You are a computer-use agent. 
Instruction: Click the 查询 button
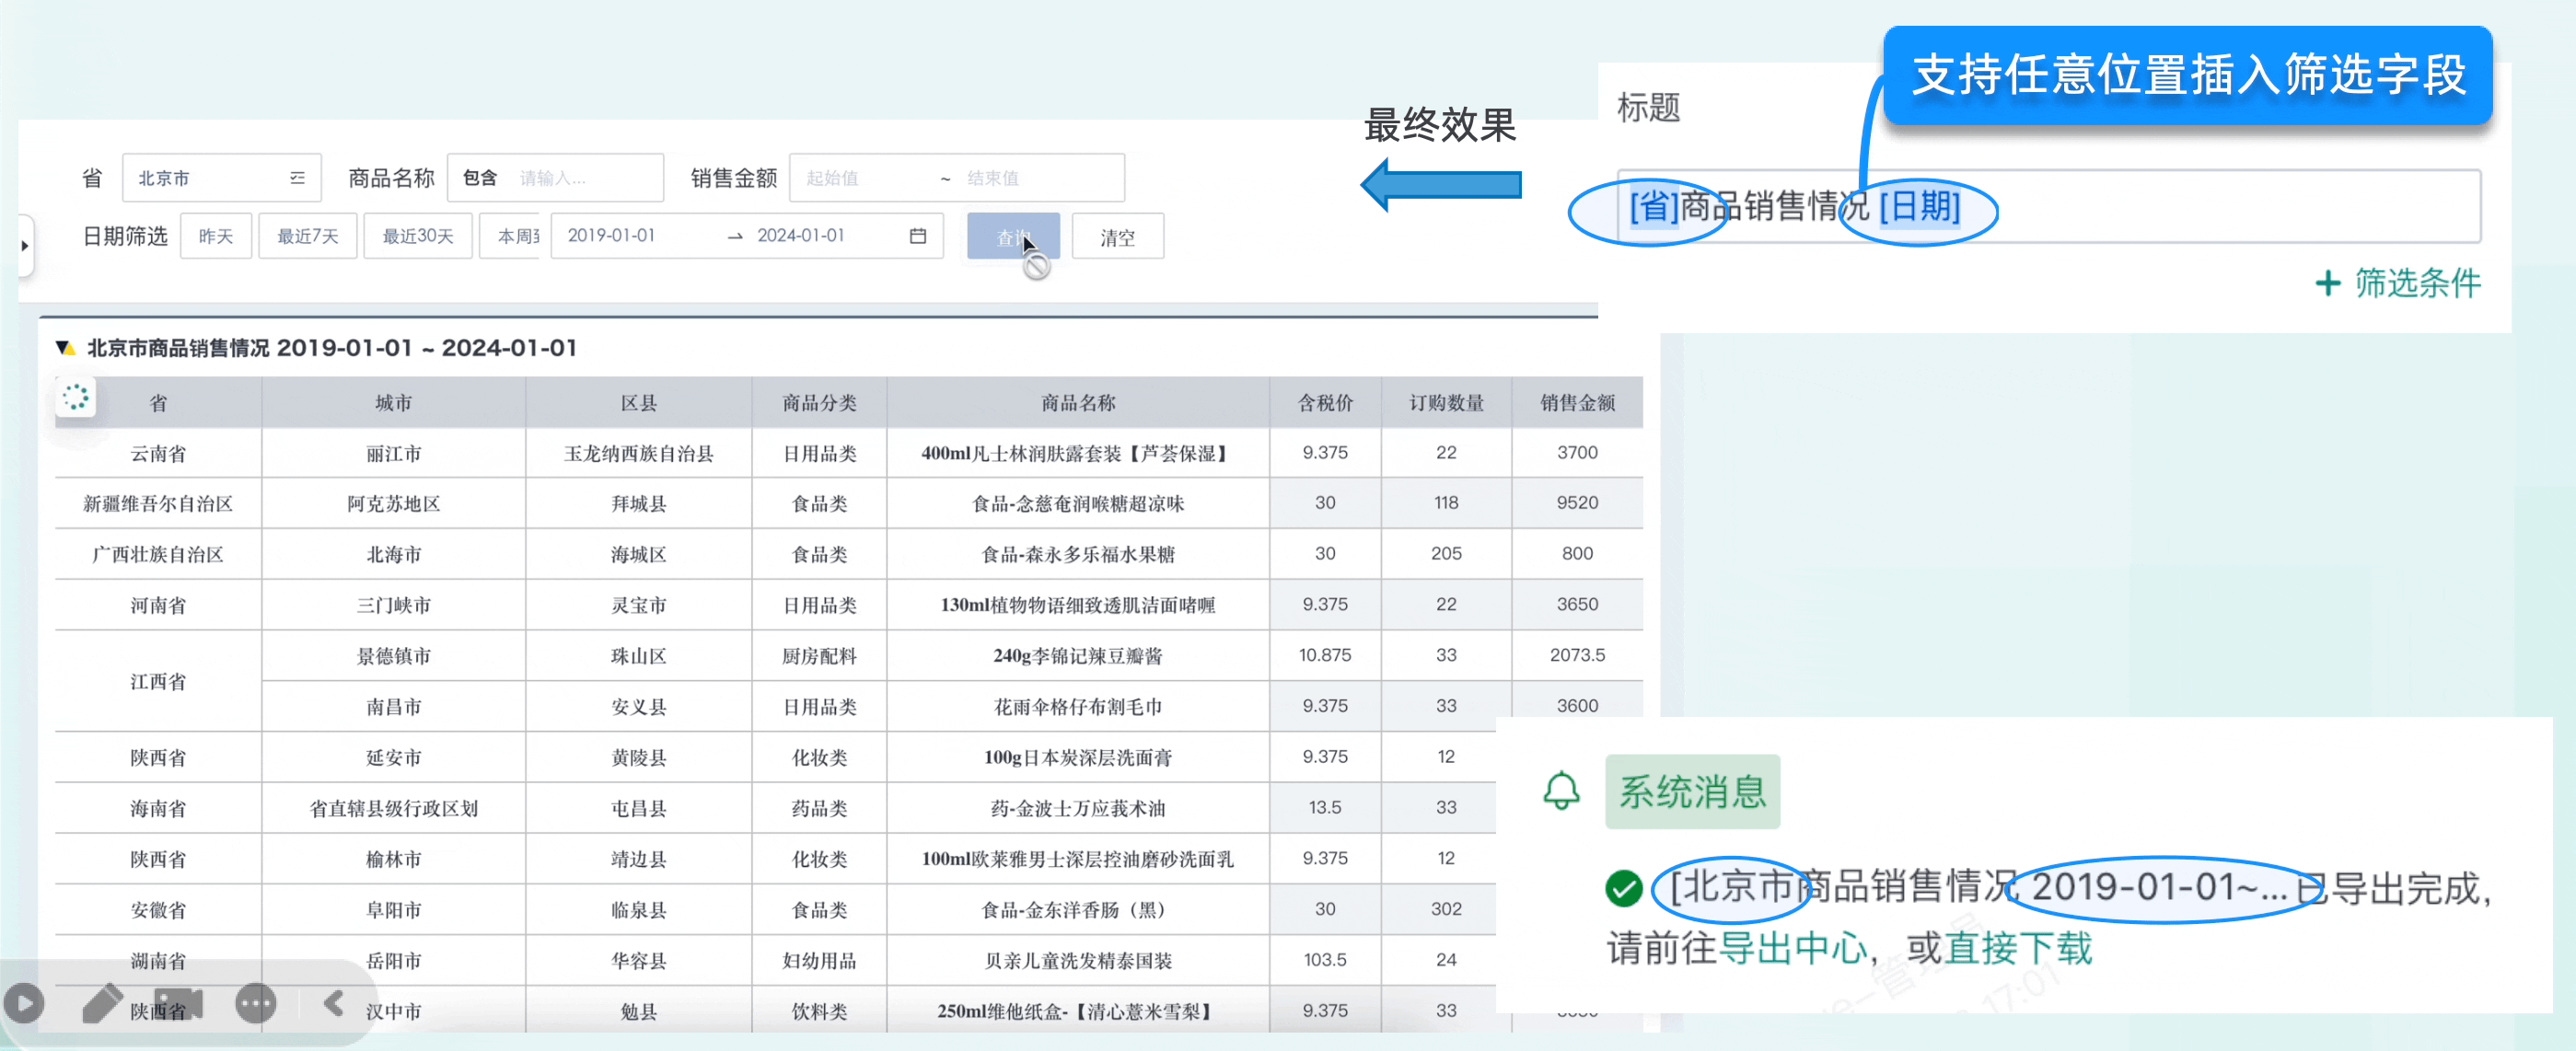pos(1013,237)
